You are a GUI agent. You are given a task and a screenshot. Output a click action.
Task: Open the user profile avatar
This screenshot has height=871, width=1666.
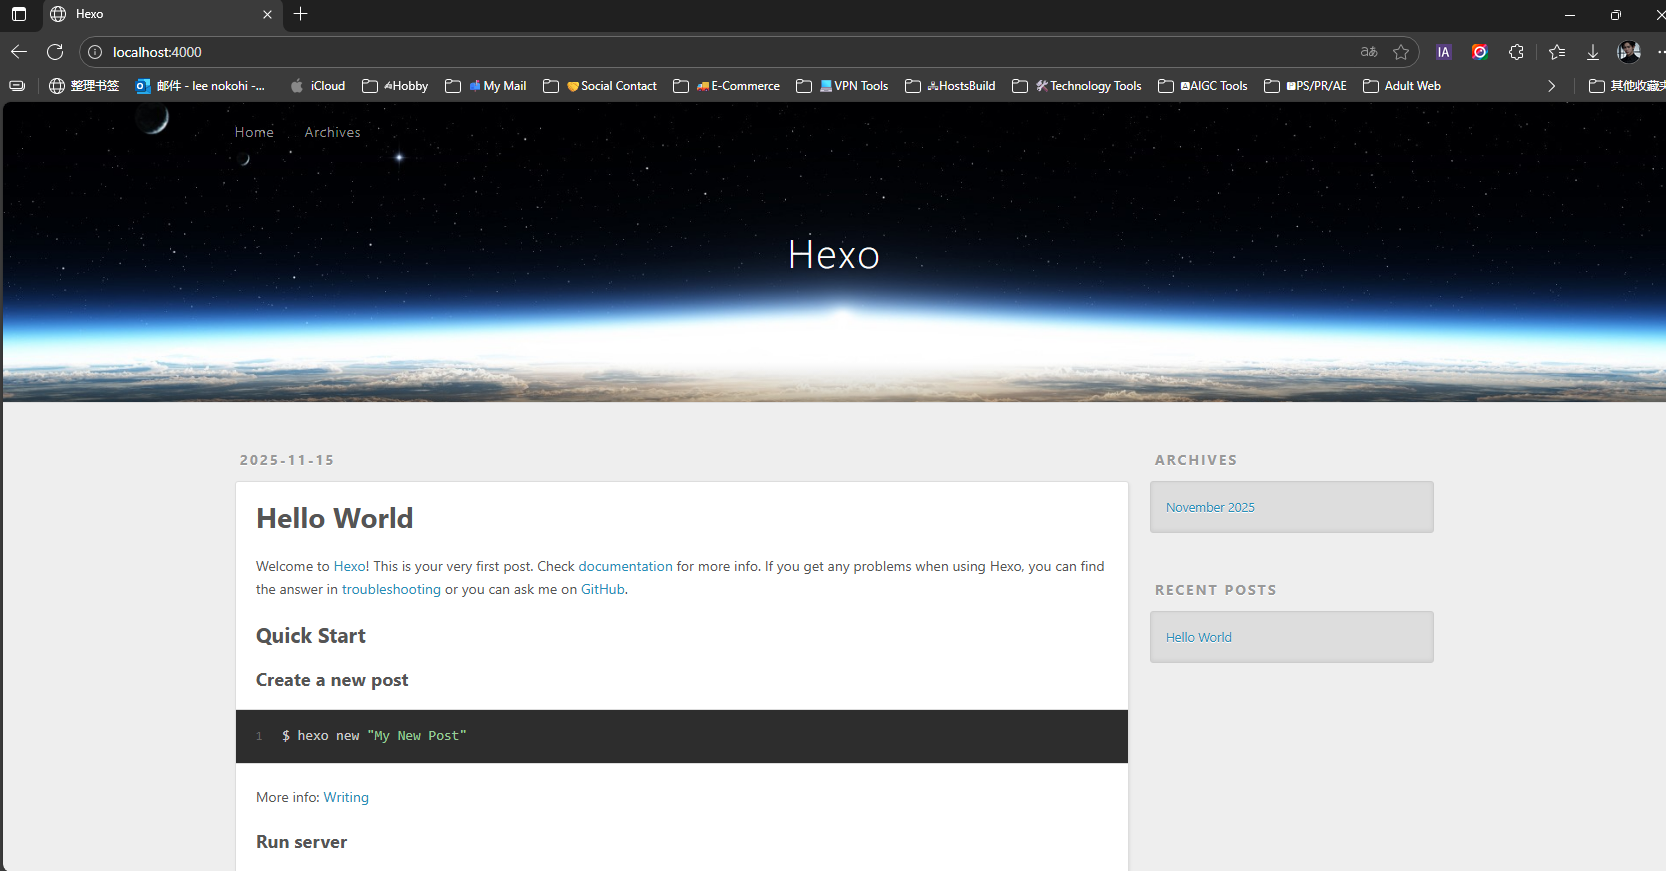pos(1629,52)
